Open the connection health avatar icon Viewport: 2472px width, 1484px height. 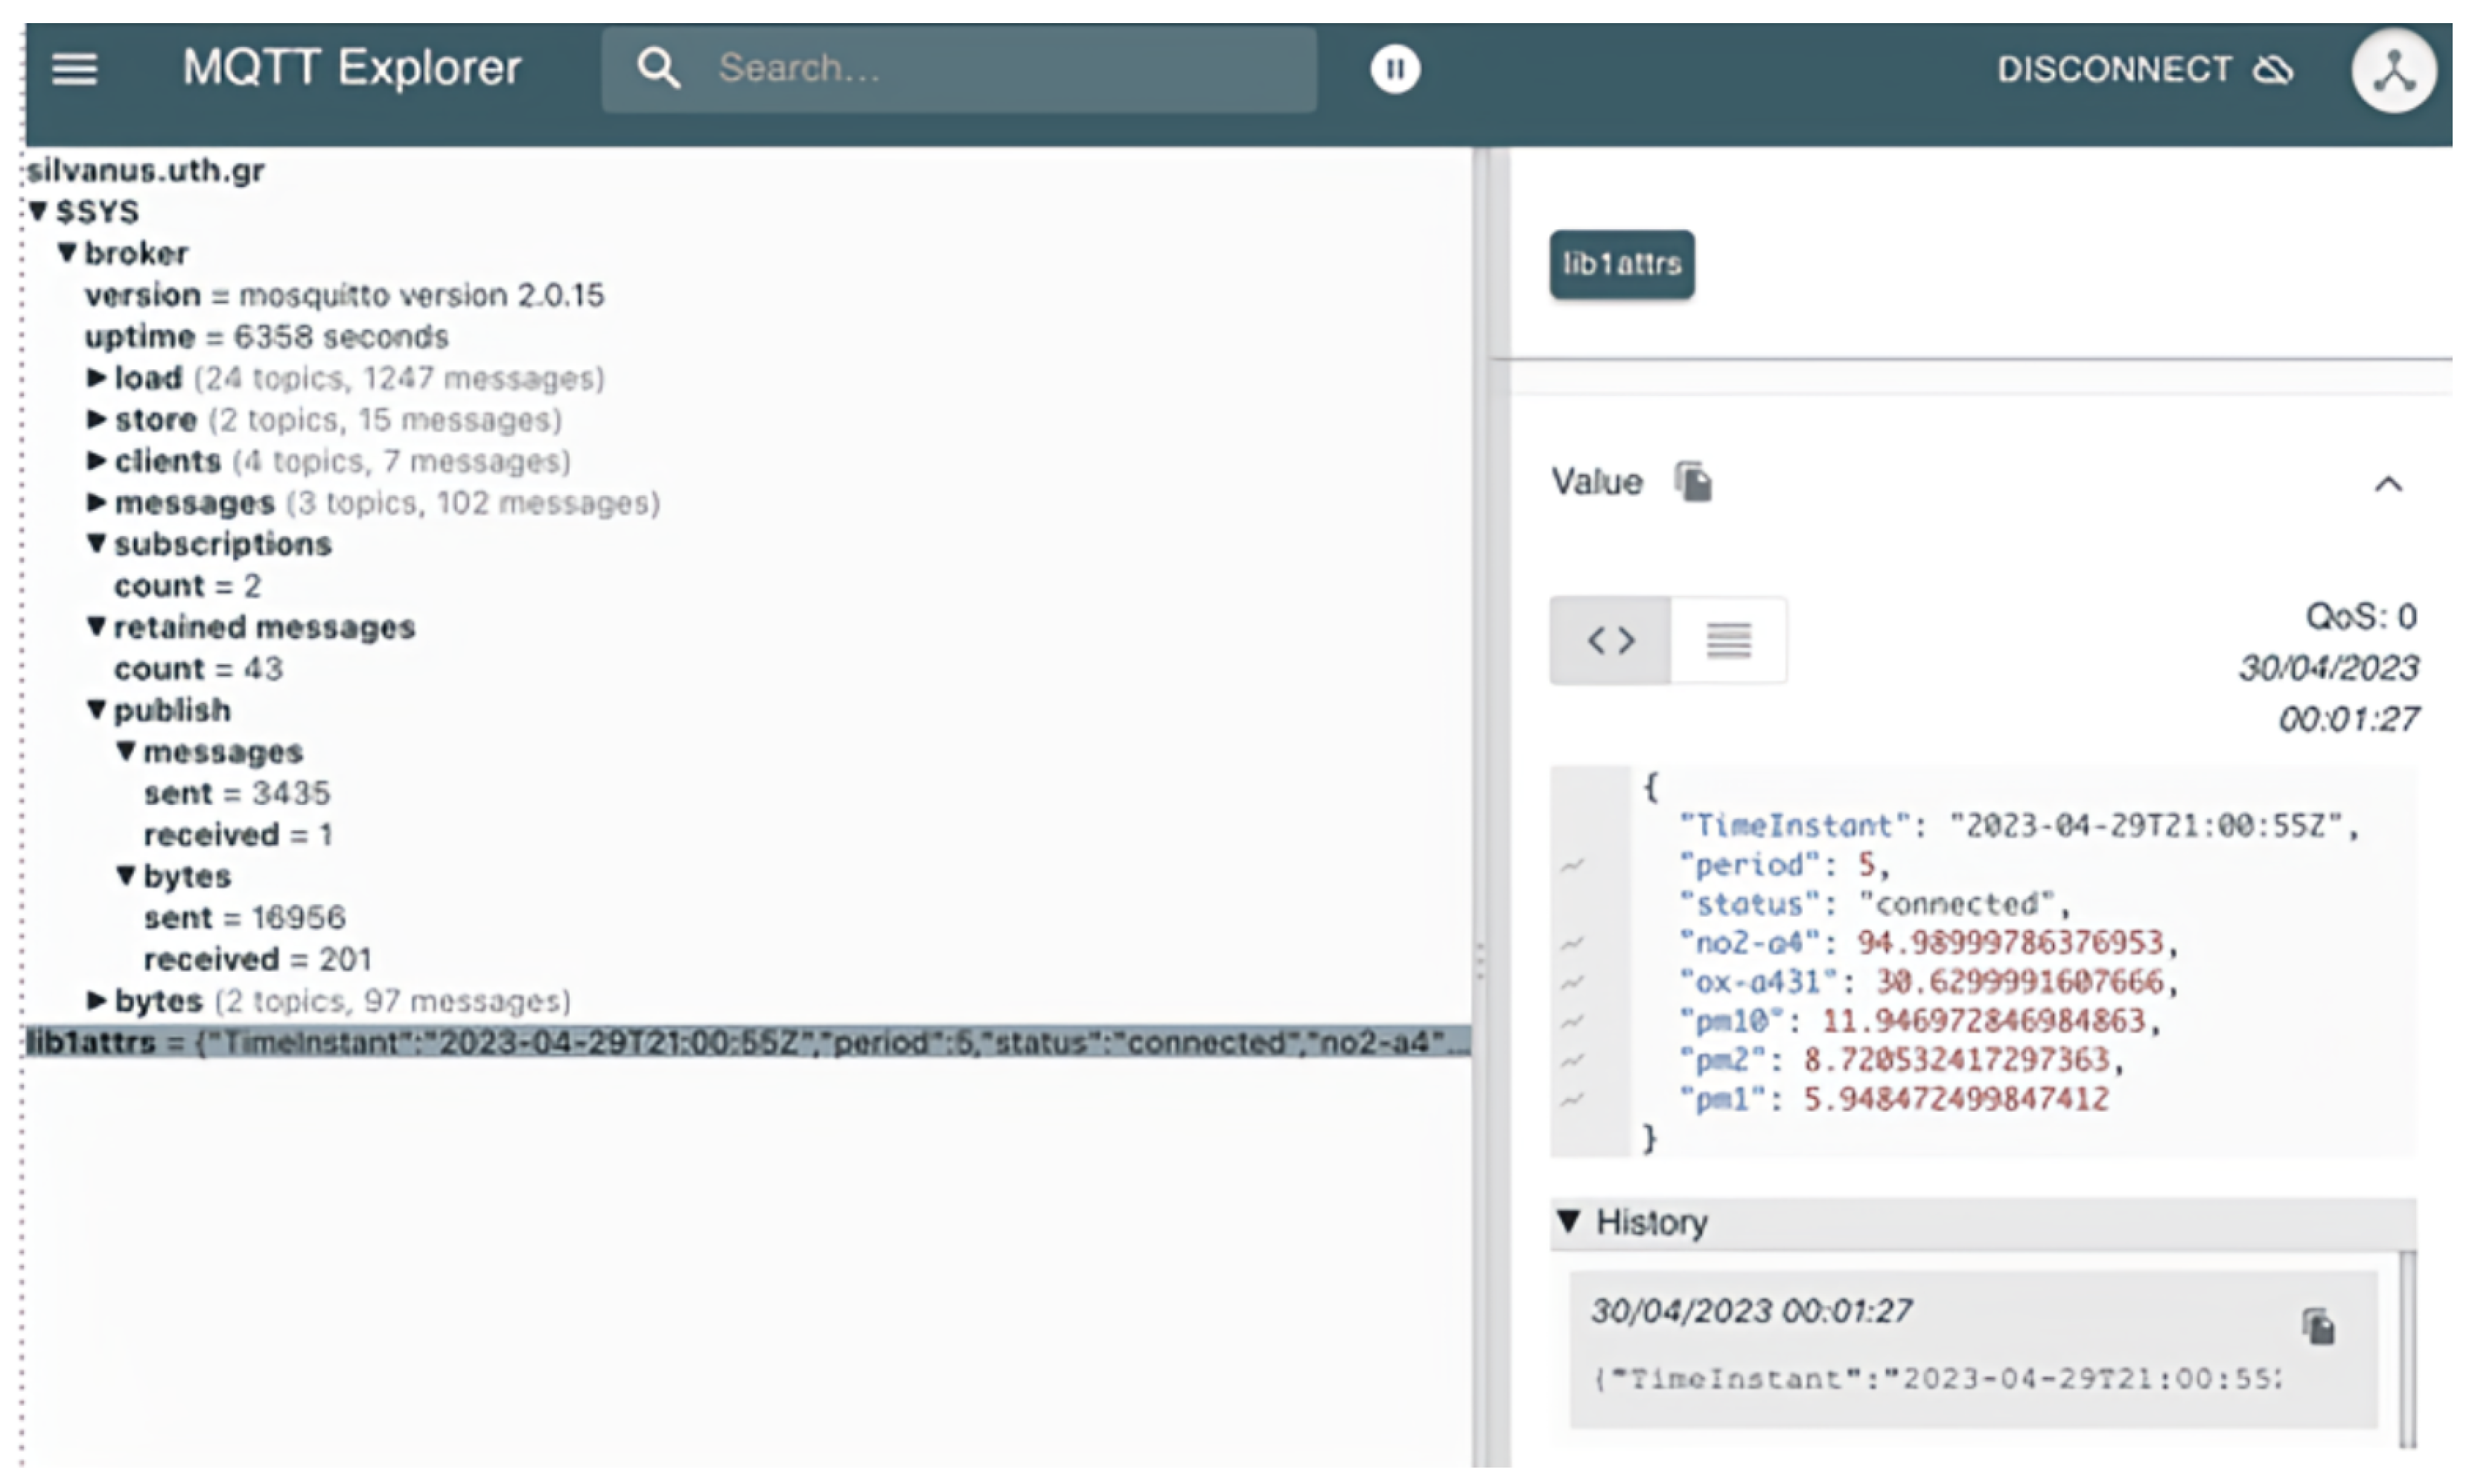coord(2393,70)
